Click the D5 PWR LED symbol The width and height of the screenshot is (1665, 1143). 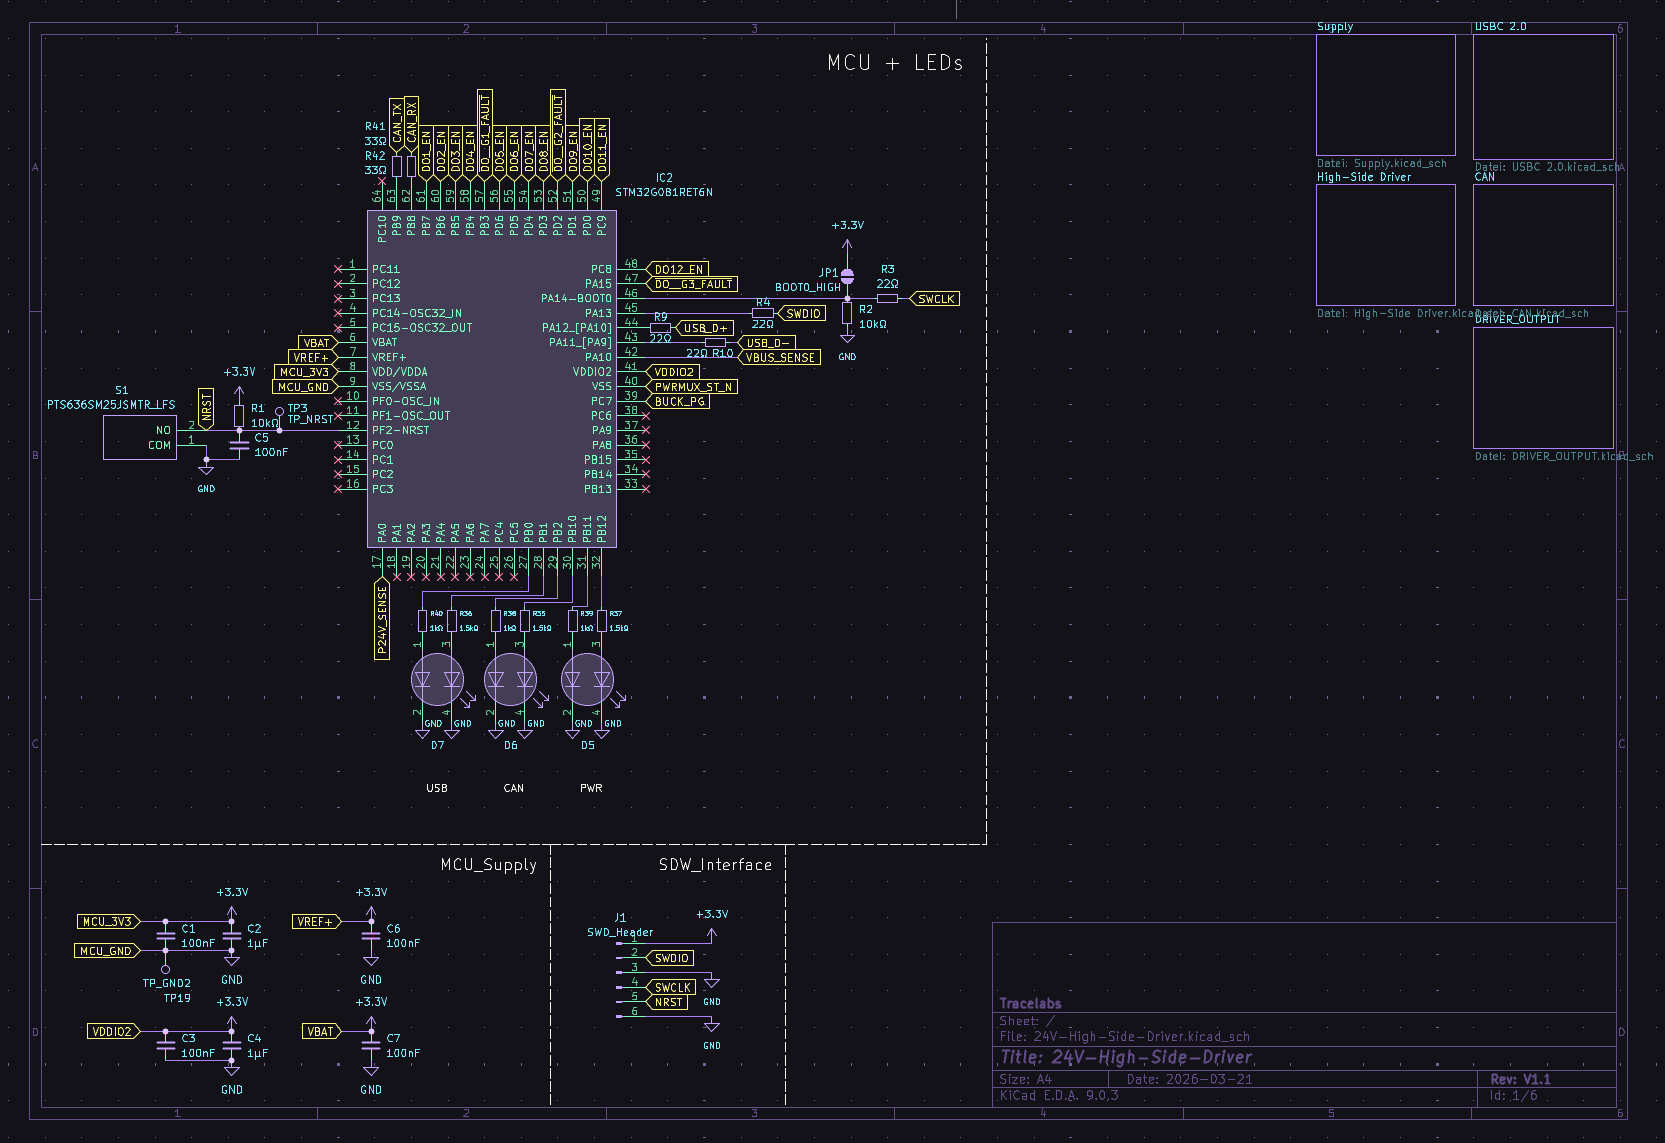(587, 681)
